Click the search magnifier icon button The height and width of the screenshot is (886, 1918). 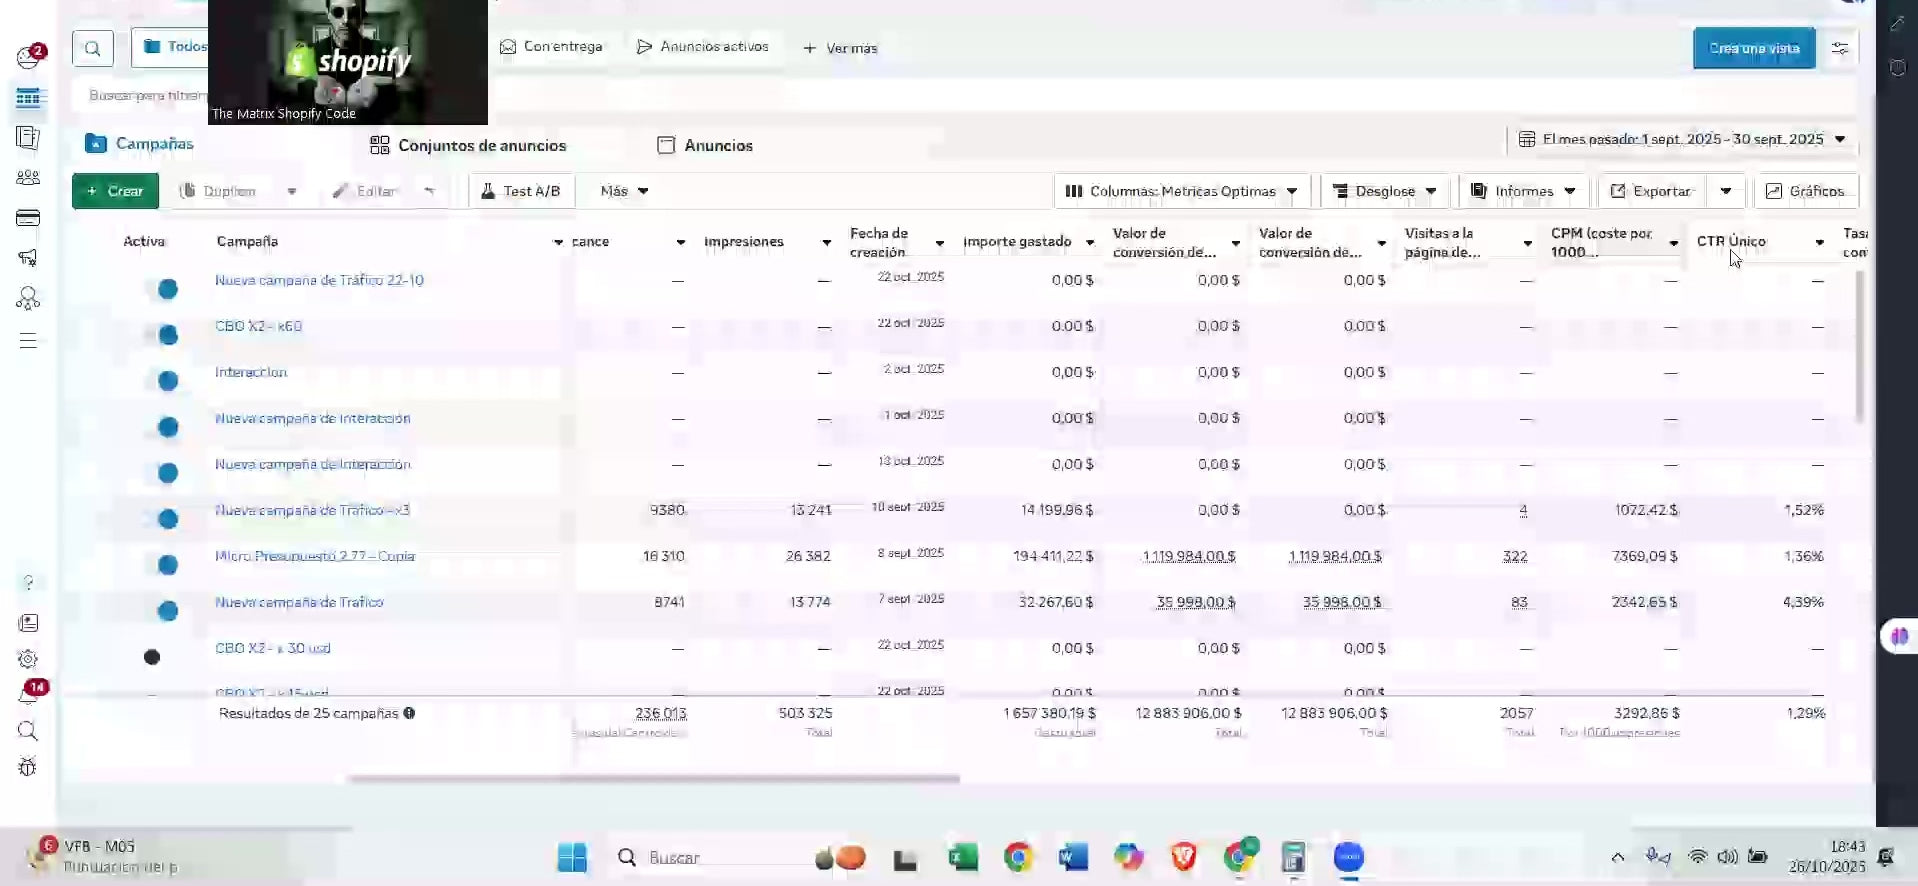pyautogui.click(x=92, y=48)
